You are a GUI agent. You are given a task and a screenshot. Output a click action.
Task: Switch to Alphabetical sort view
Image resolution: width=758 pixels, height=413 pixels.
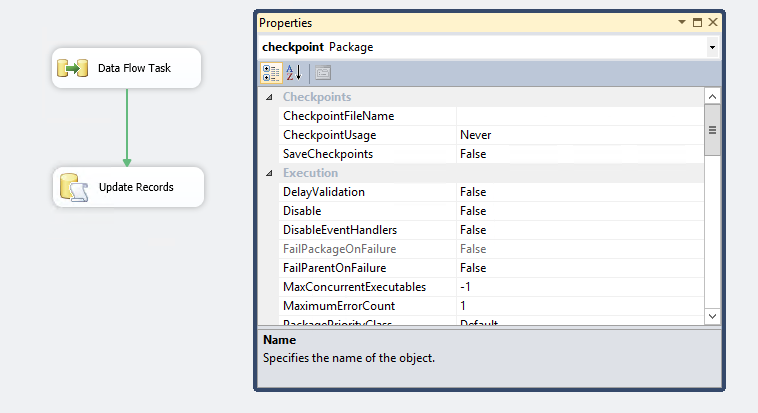click(x=294, y=73)
